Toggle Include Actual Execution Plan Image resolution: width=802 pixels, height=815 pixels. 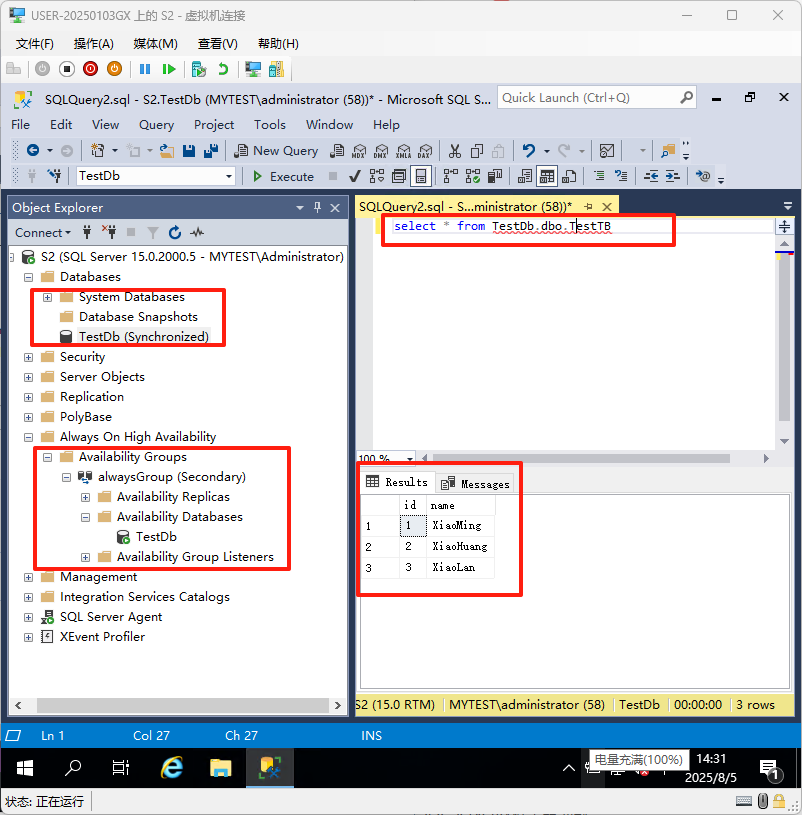point(451,177)
